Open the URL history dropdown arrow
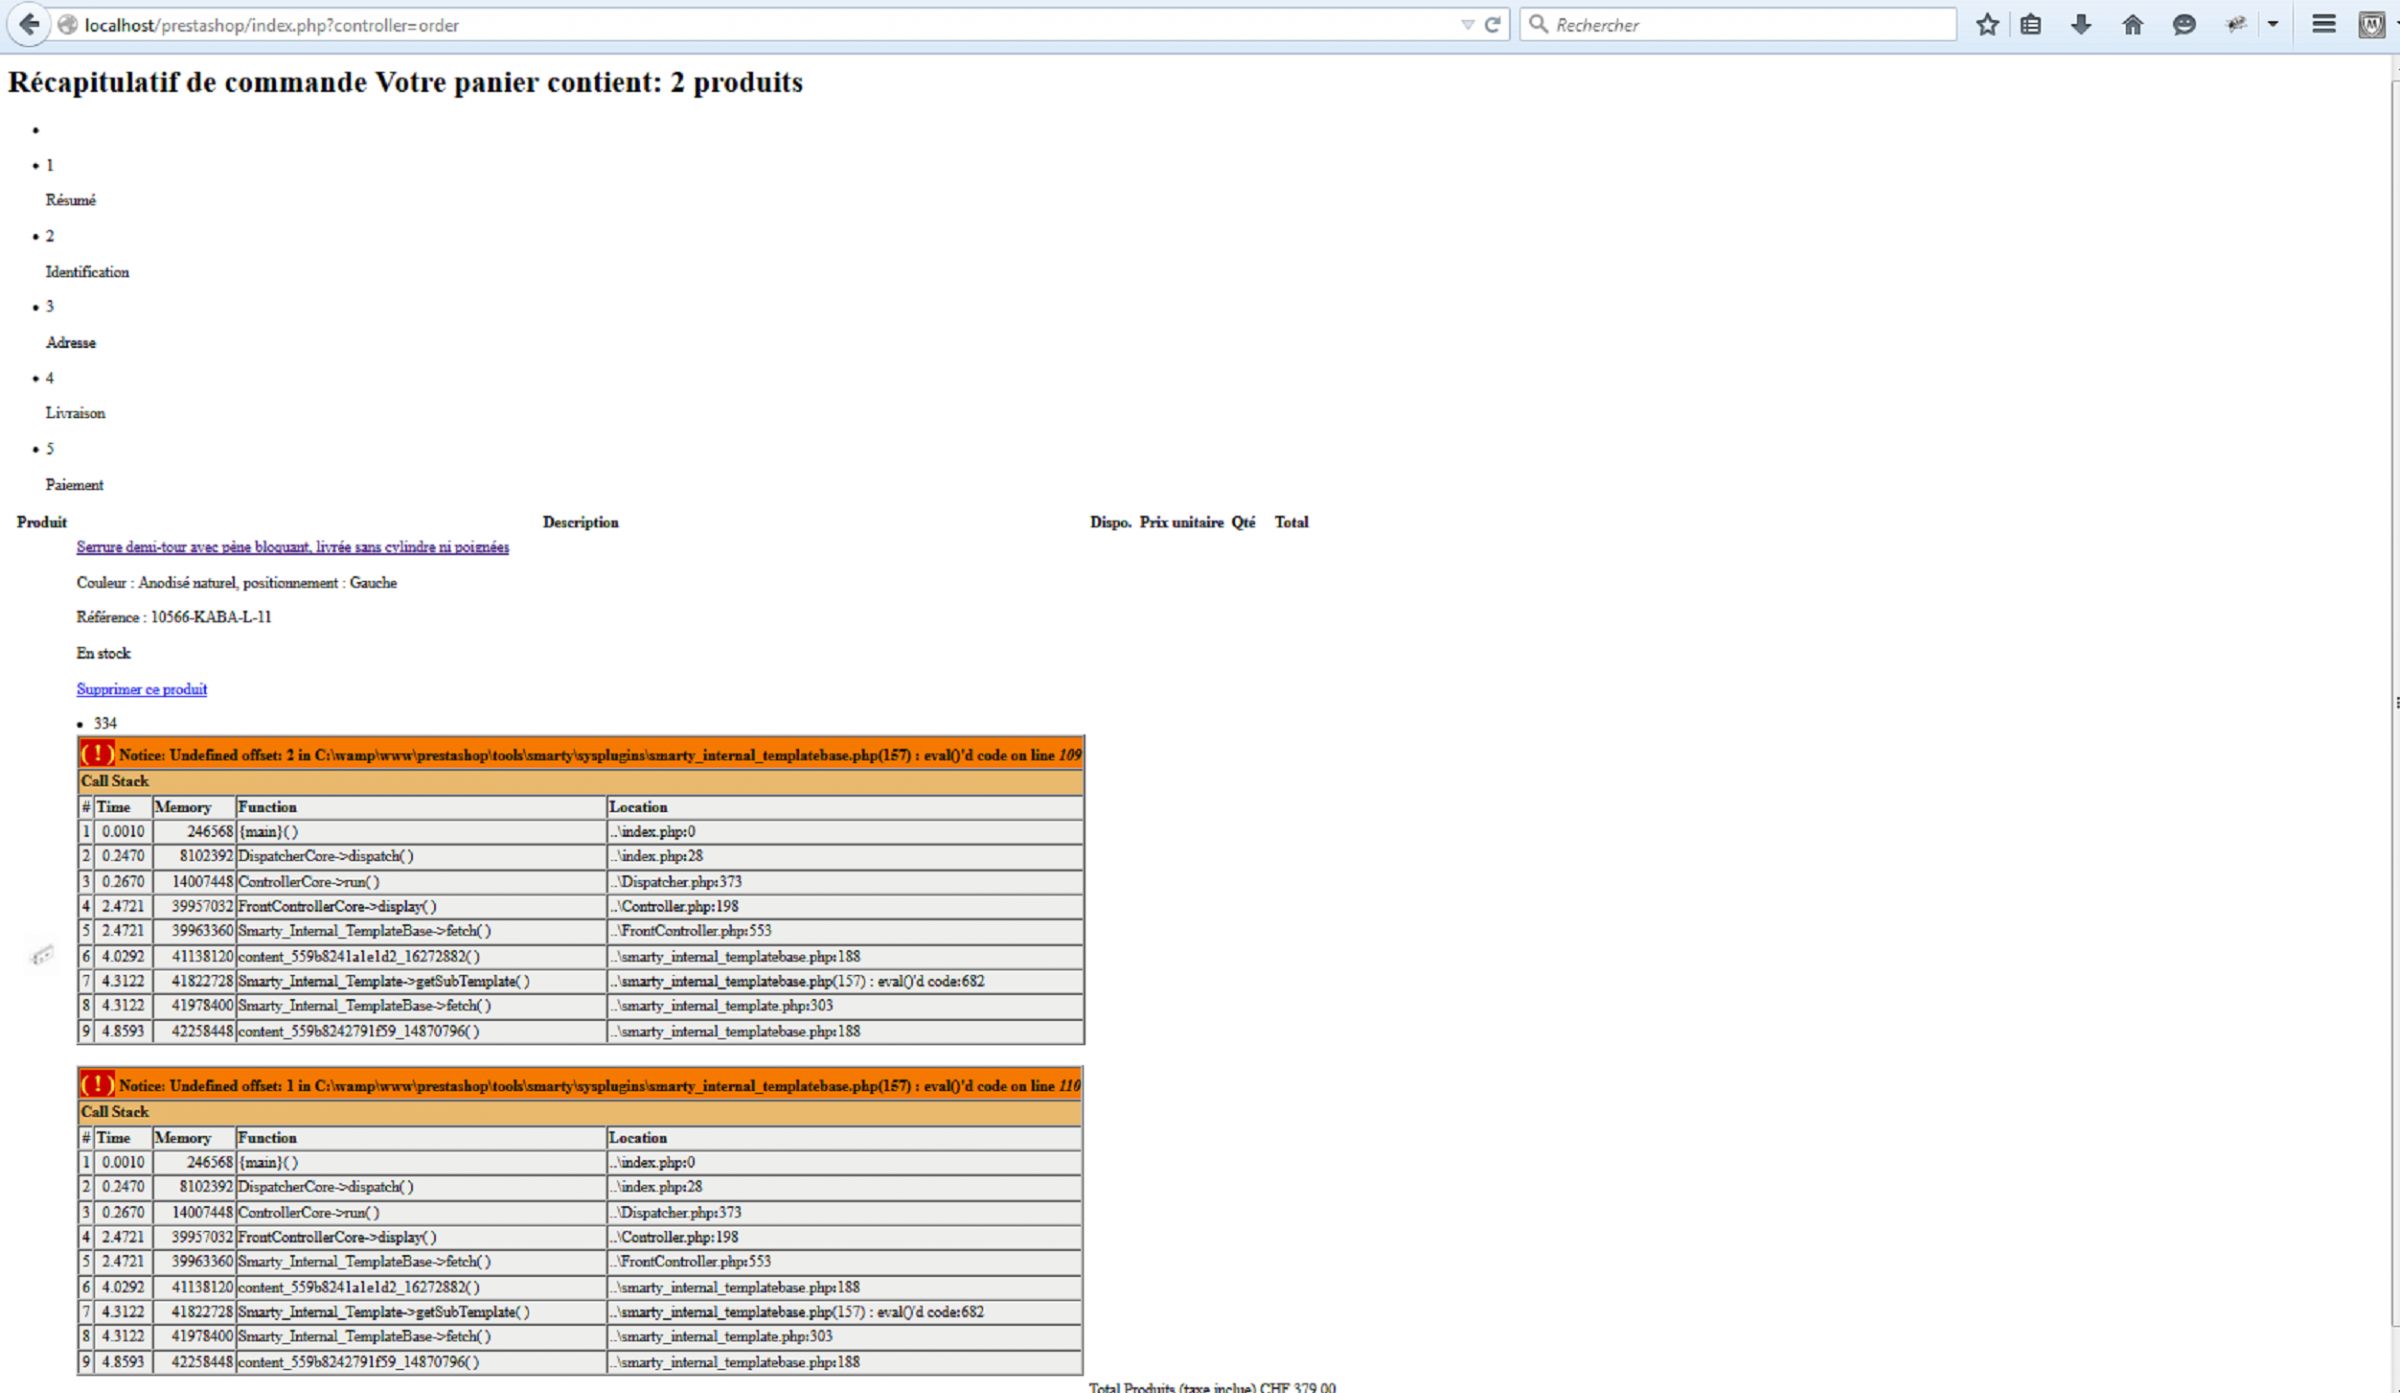 click(1467, 25)
